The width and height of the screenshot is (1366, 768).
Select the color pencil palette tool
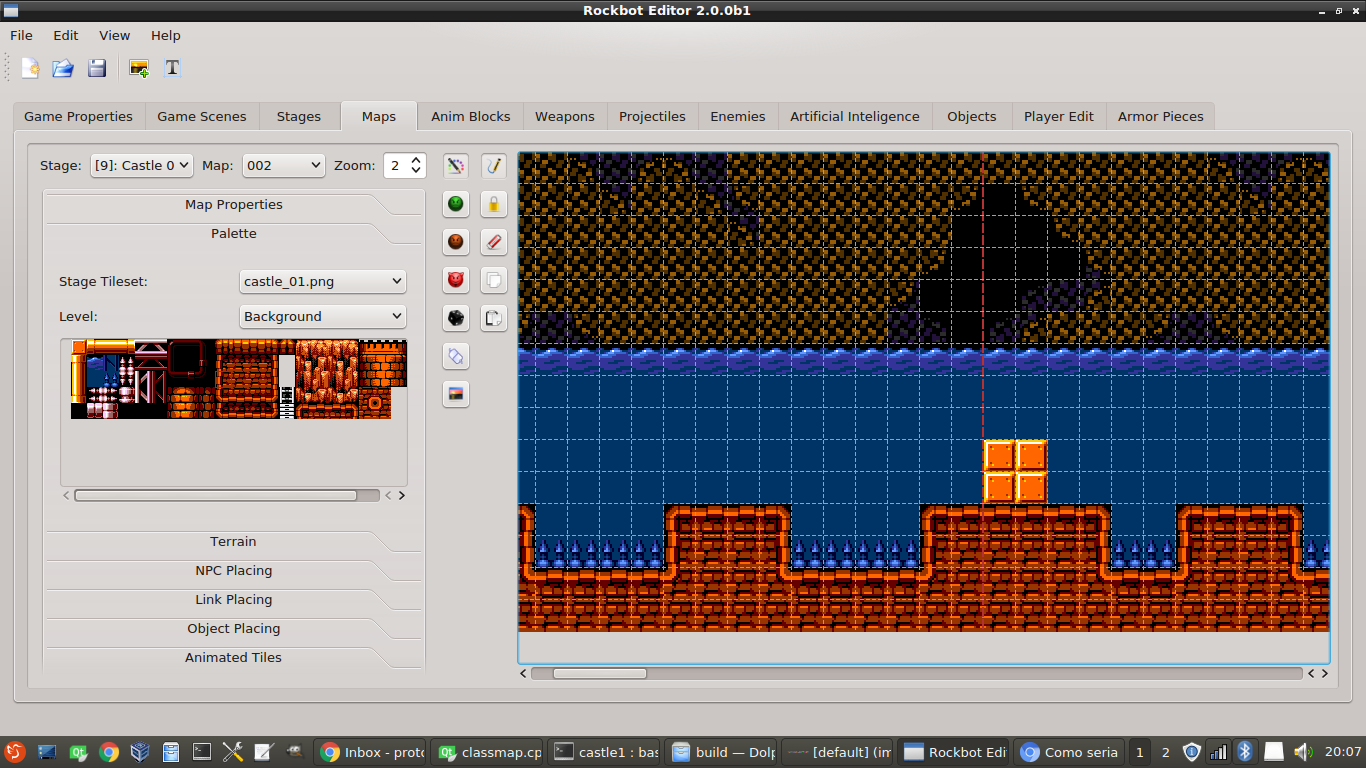tap(456, 166)
